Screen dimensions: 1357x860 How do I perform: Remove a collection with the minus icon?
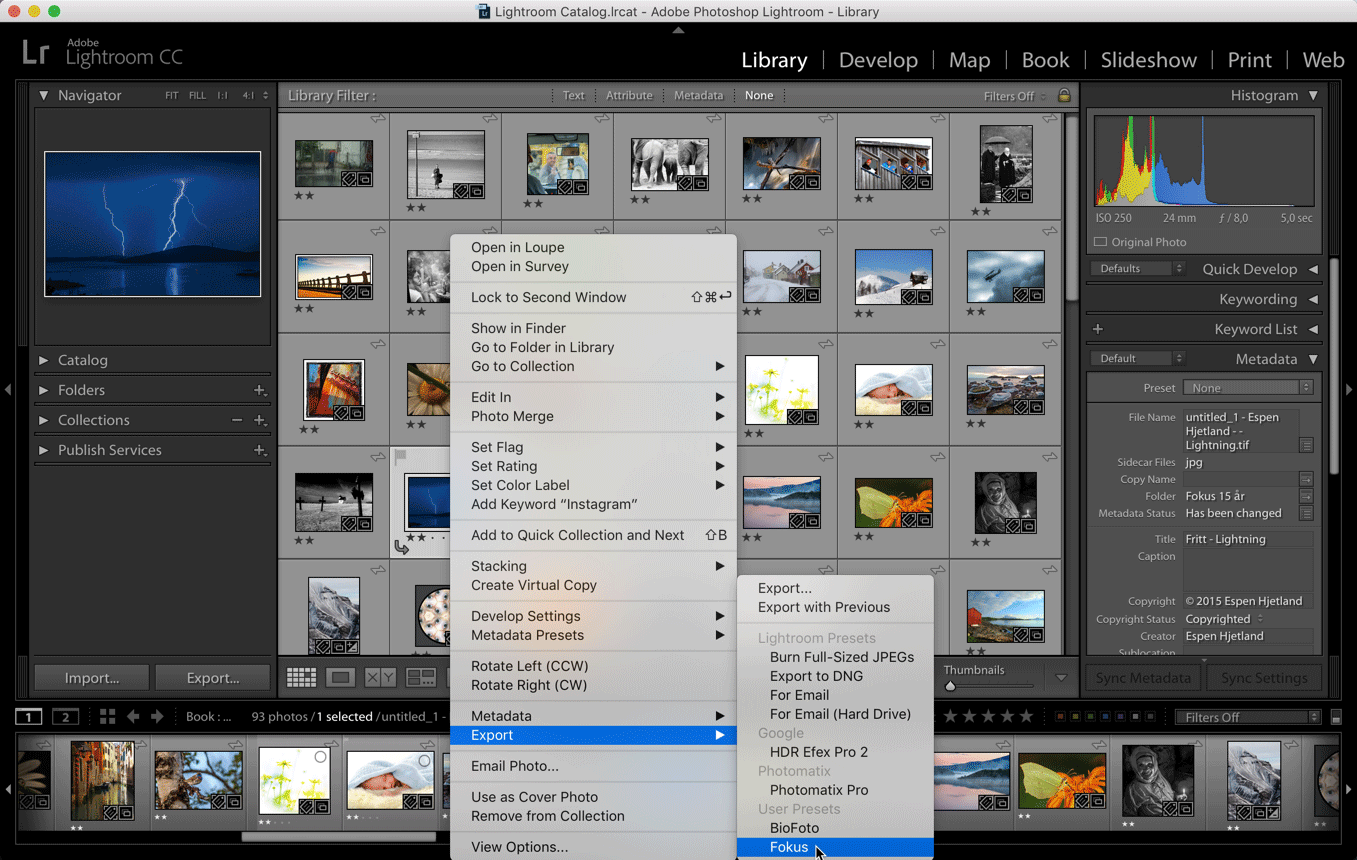tap(237, 420)
